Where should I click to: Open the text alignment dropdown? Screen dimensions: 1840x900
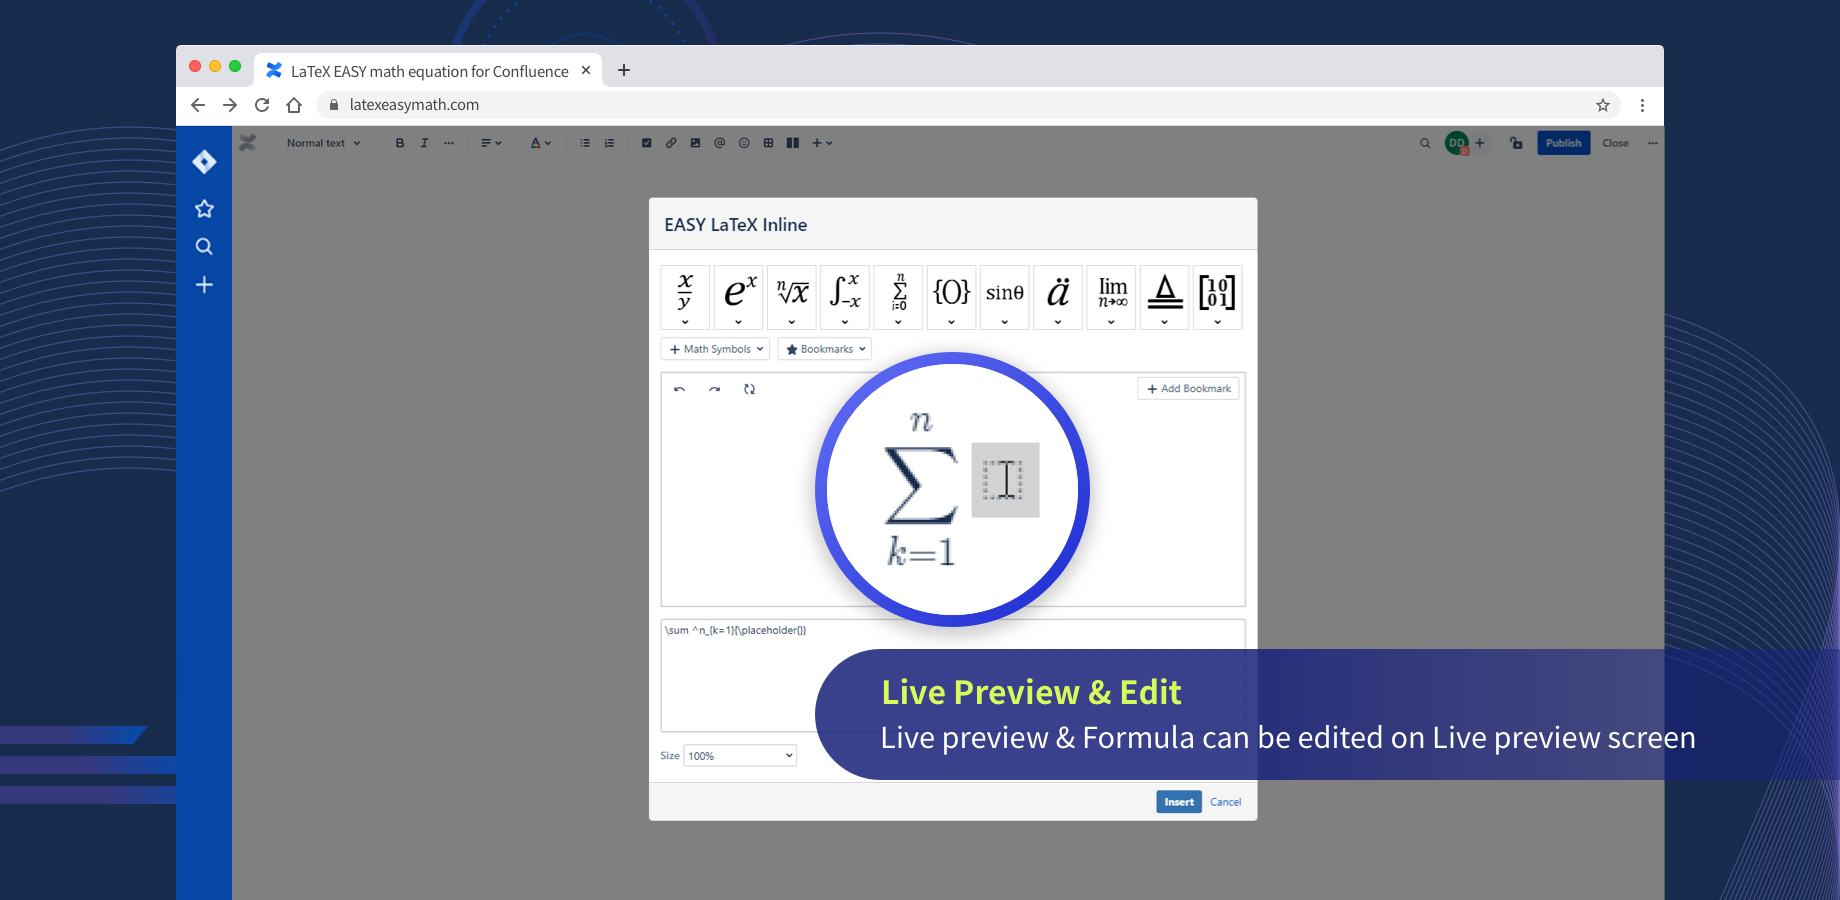pyautogui.click(x=491, y=143)
